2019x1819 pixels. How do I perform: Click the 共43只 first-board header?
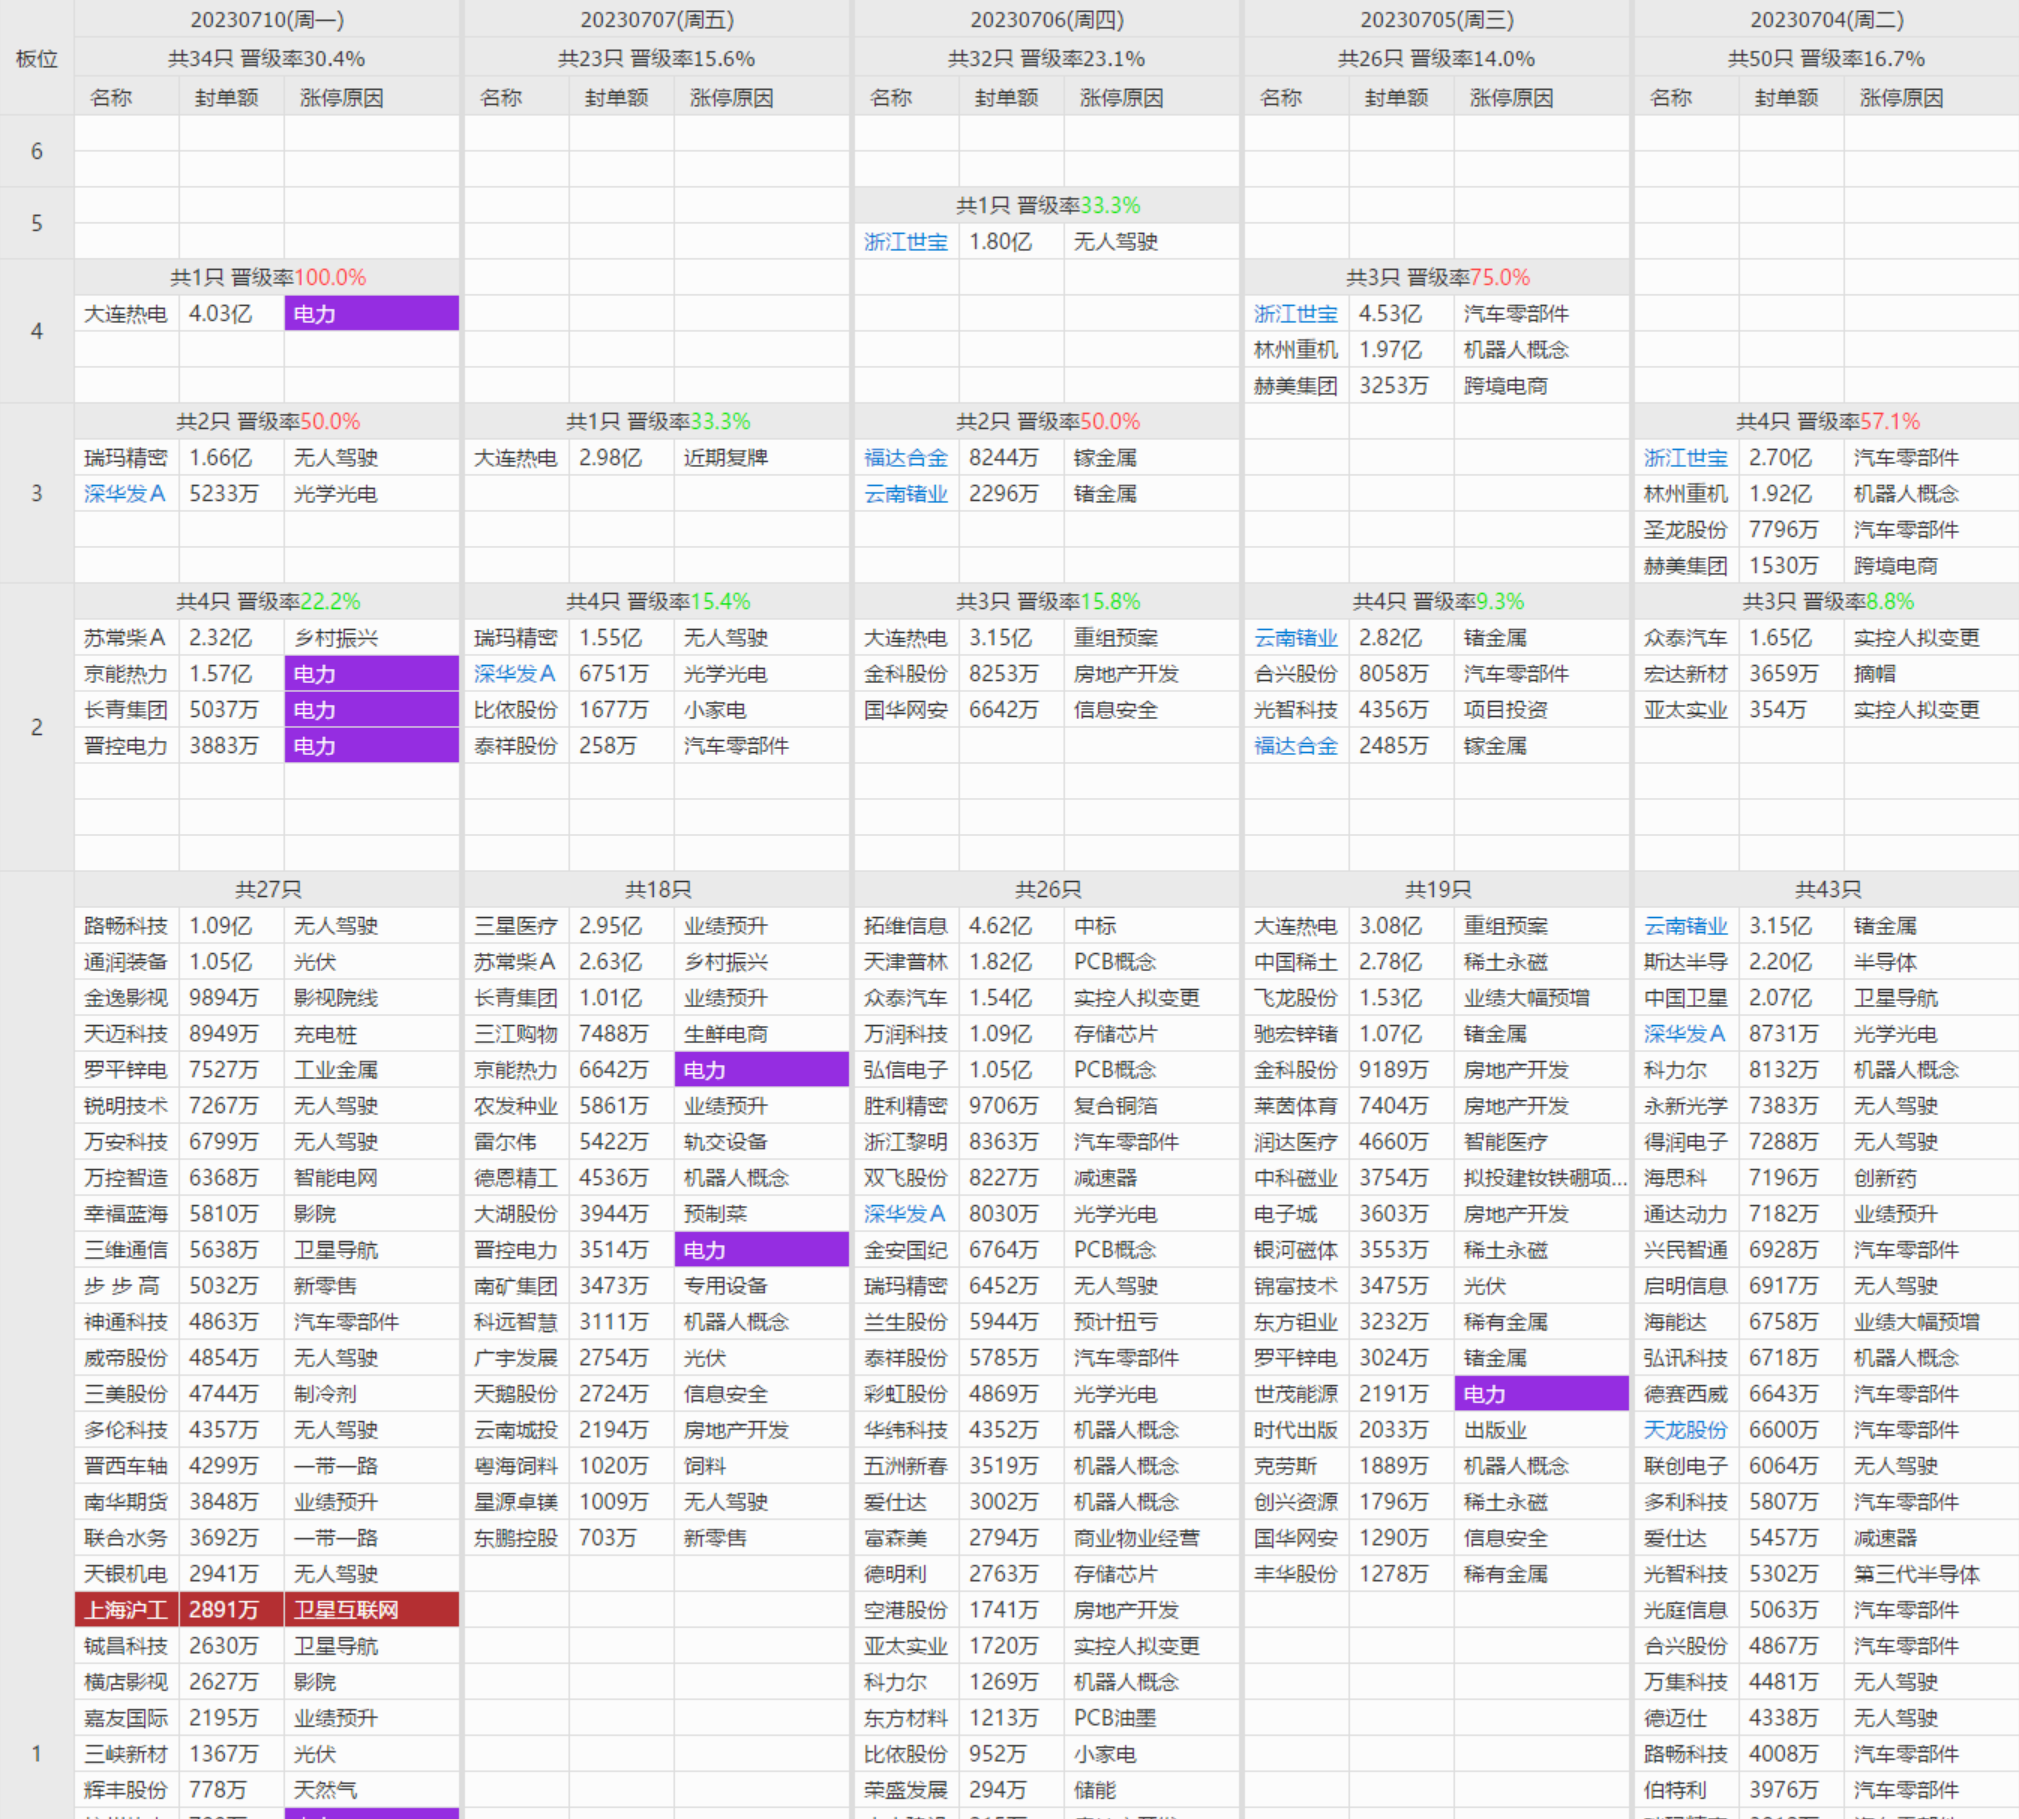tap(1827, 890)
